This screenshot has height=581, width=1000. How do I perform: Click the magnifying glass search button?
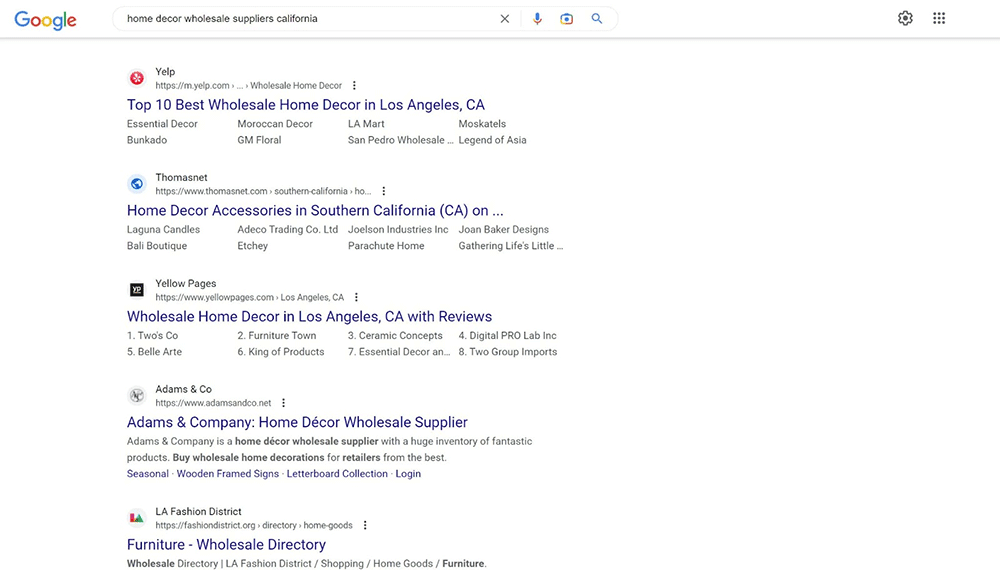pyautogui.click(x=597, y=19)
